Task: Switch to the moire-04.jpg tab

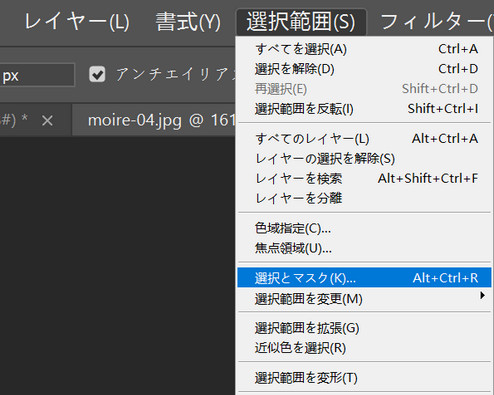Action: (161, 120)
